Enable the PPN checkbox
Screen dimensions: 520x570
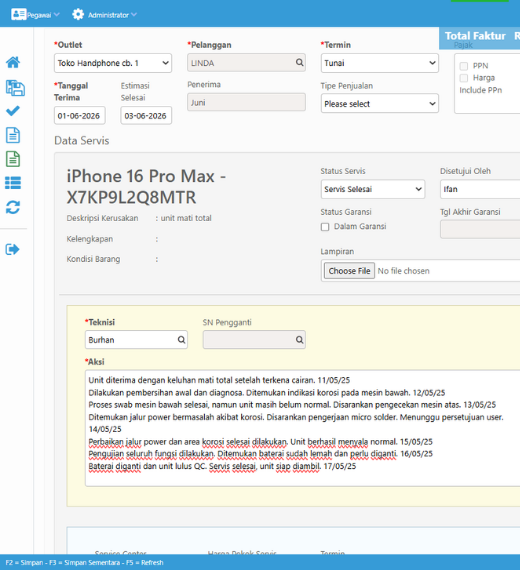point(464,66)
